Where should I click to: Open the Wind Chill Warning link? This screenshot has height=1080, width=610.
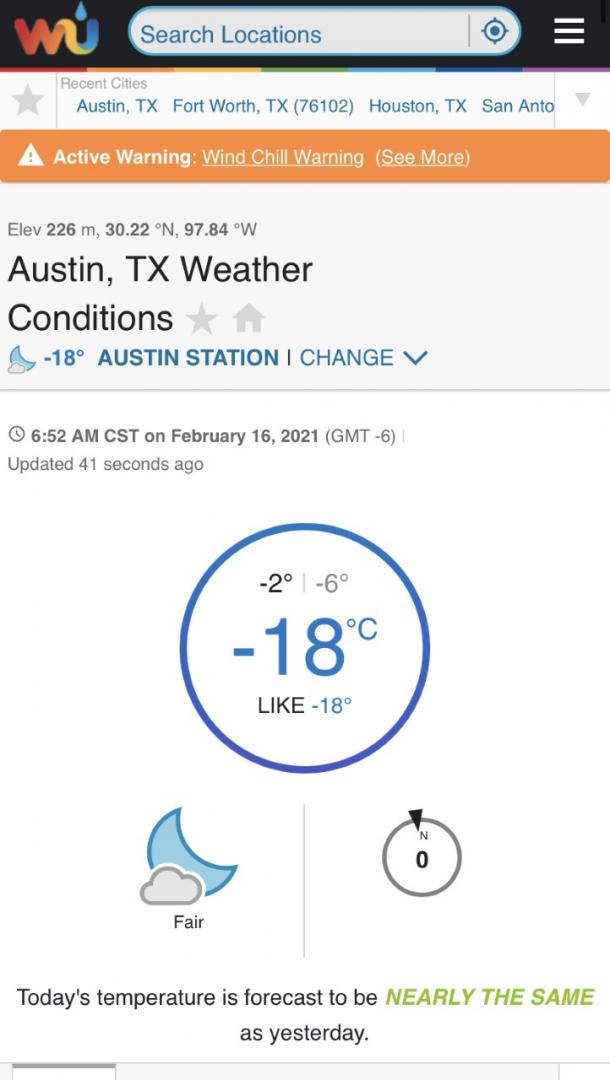click(283, 157)
